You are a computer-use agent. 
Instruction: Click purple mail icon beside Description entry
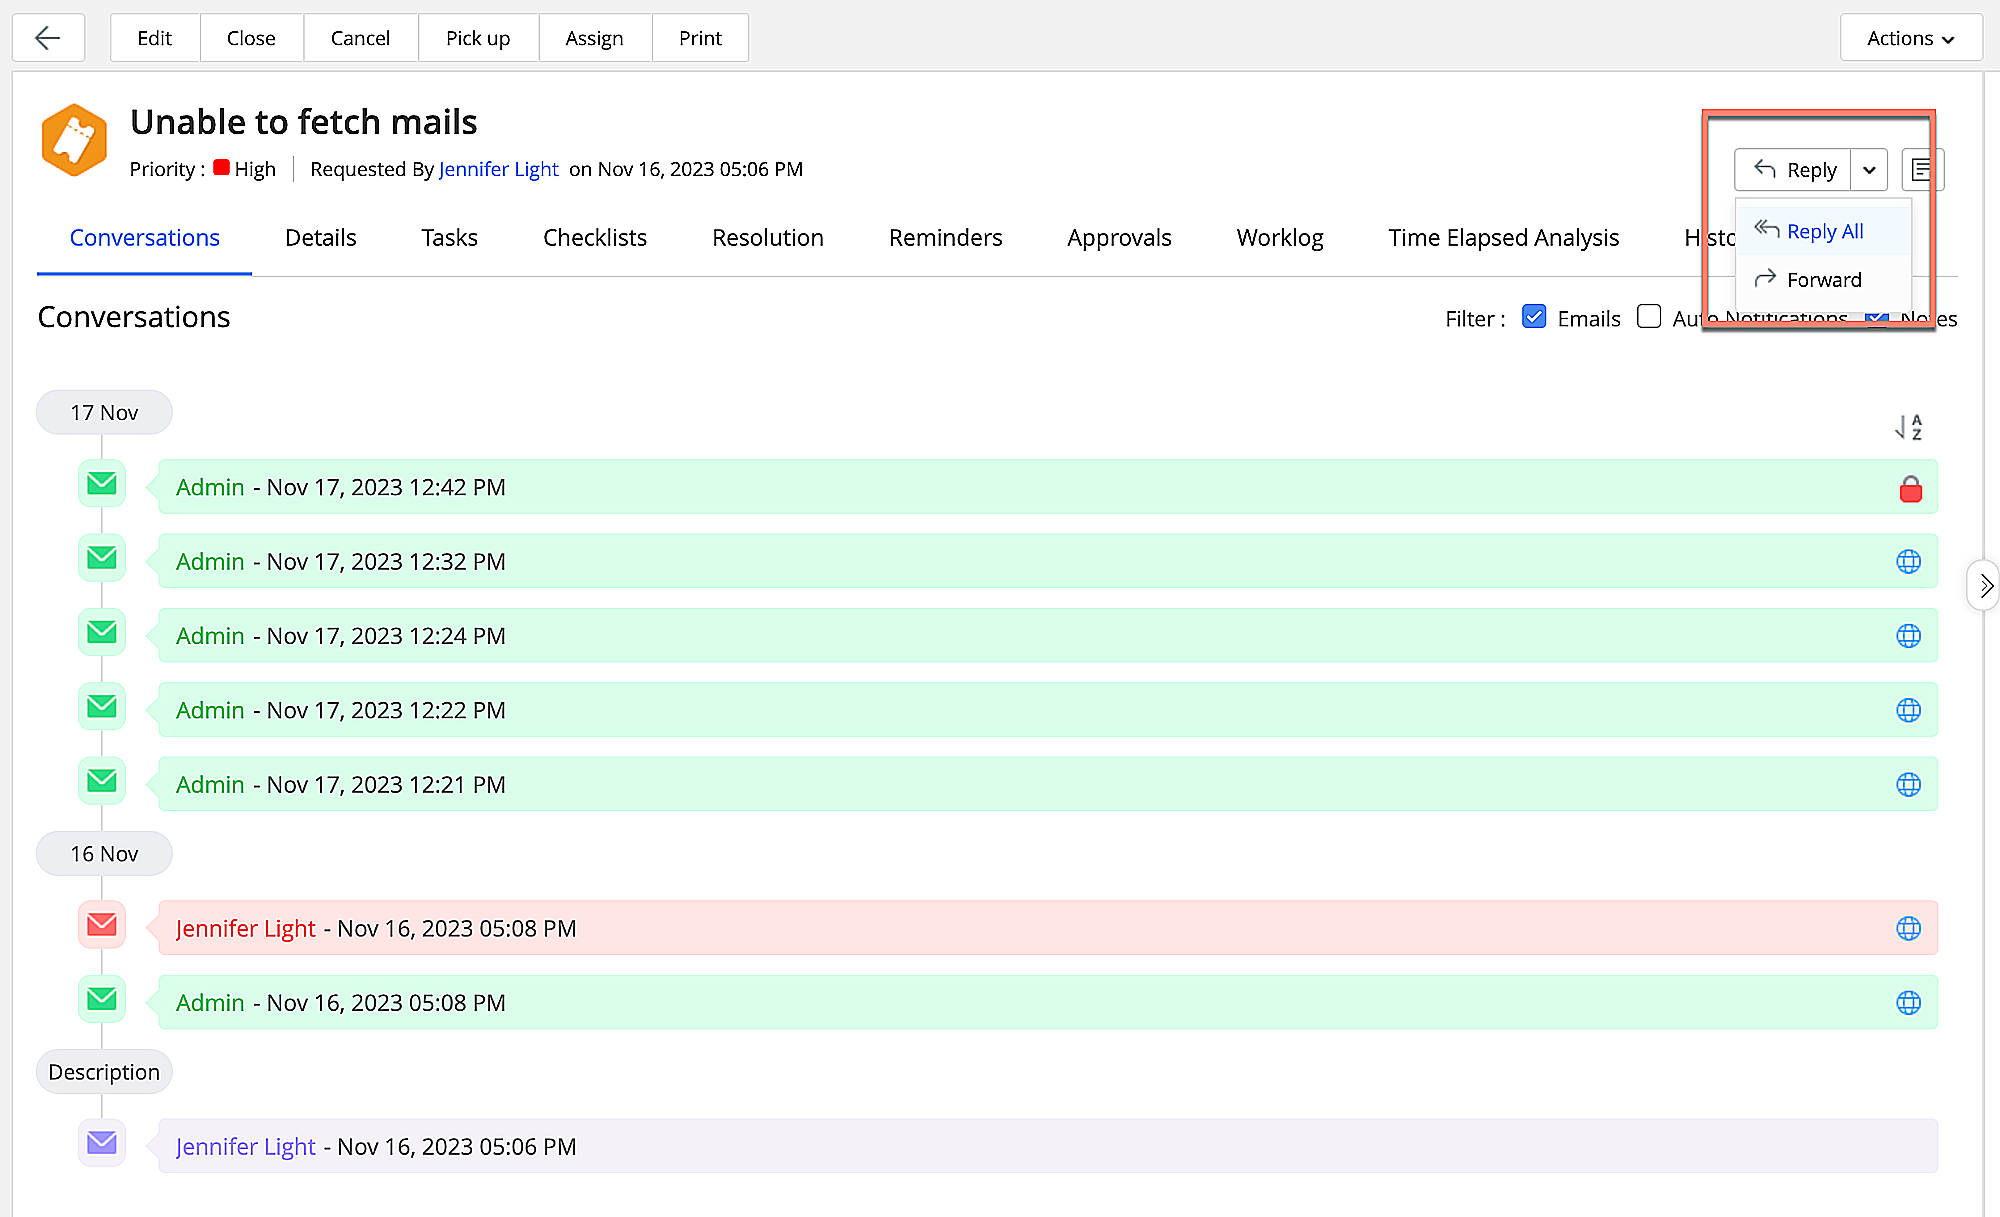(102, 1143)
